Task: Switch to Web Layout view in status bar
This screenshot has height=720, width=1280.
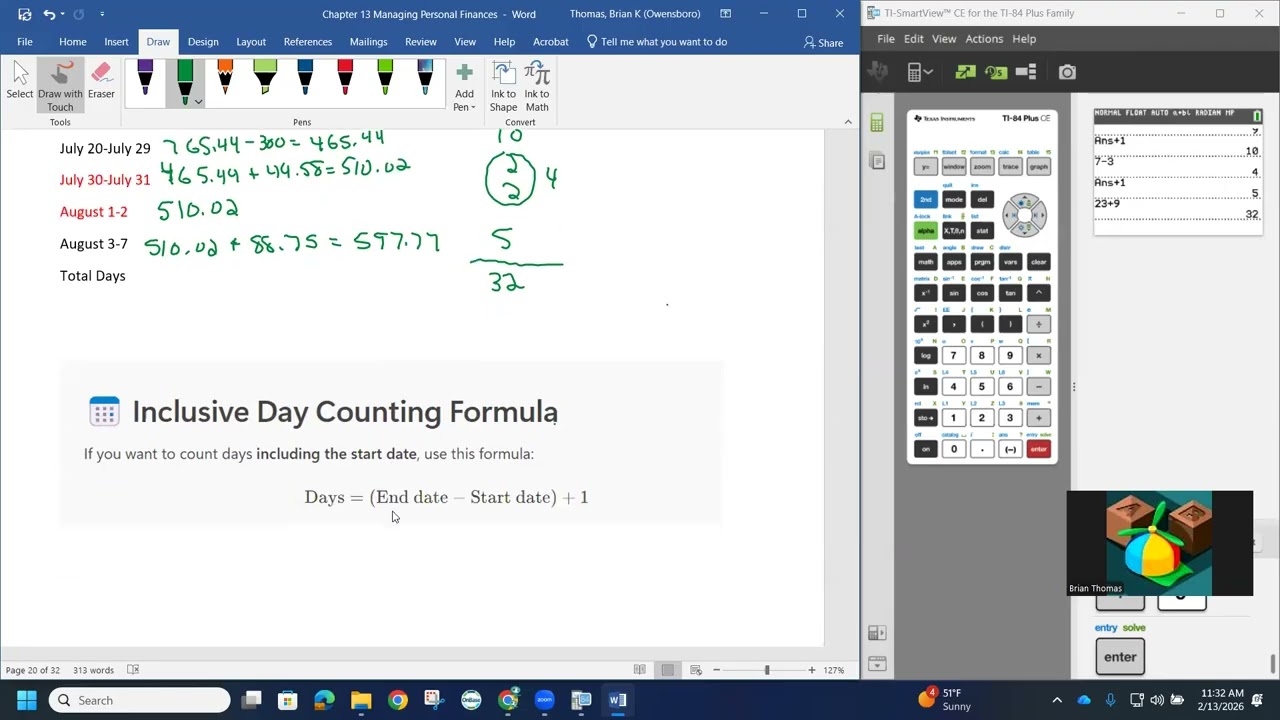Action: click(x=696, y=670)
